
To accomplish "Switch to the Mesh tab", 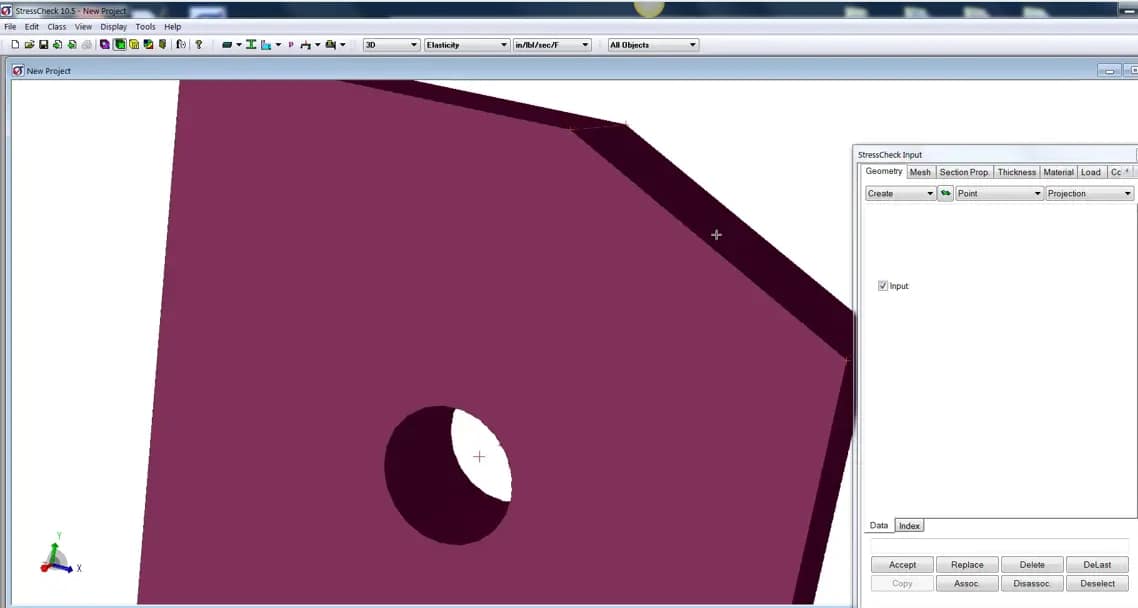I will [920, 171].
